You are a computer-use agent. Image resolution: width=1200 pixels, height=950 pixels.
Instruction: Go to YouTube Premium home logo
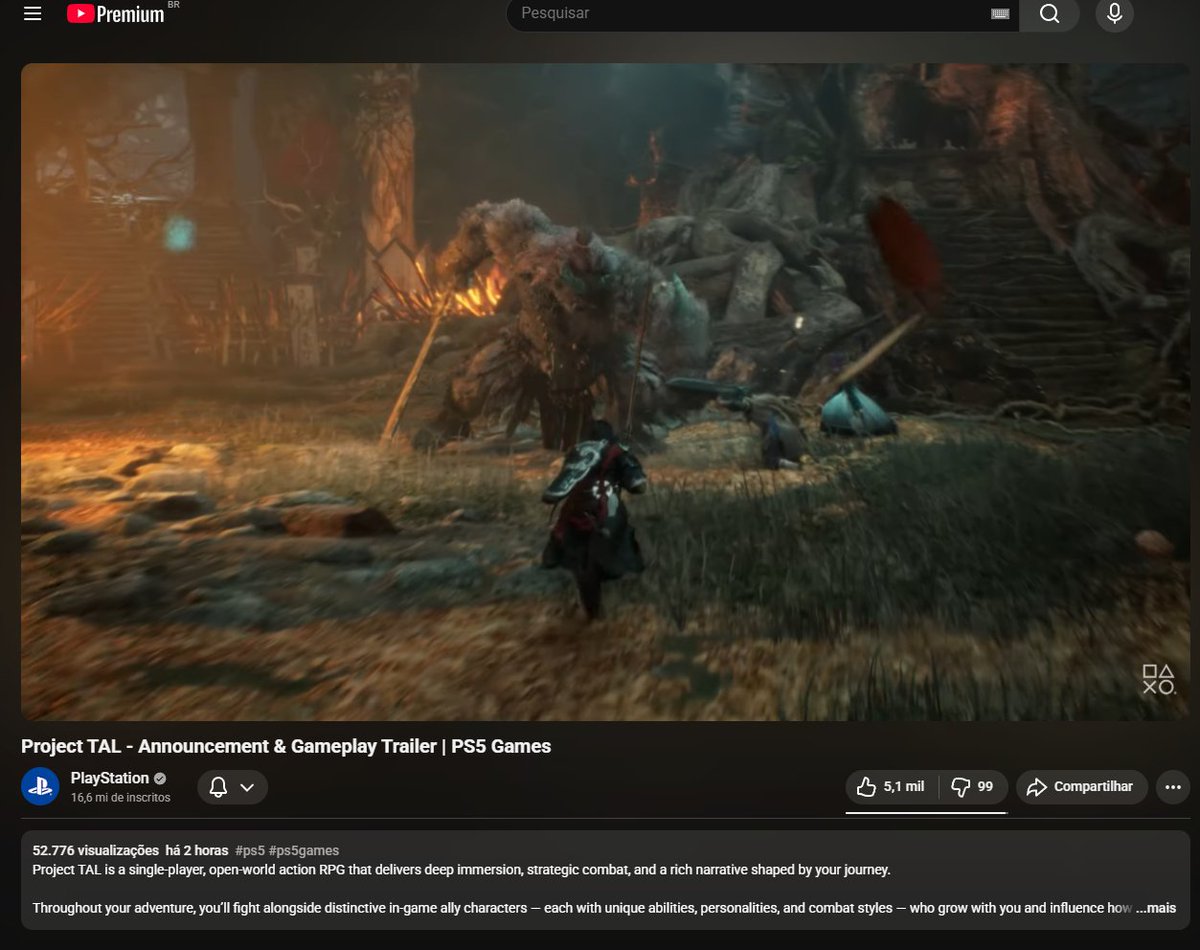coord(116,14)
